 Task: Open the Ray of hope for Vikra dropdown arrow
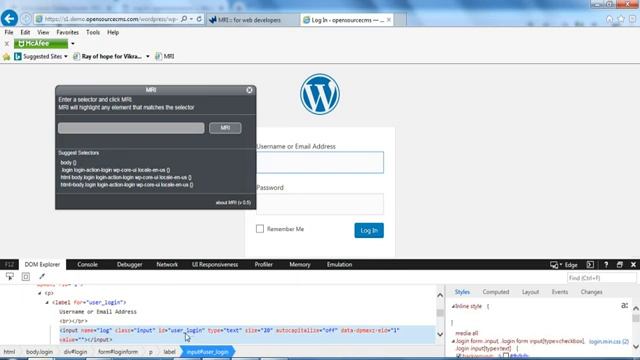tap(148, 57)
